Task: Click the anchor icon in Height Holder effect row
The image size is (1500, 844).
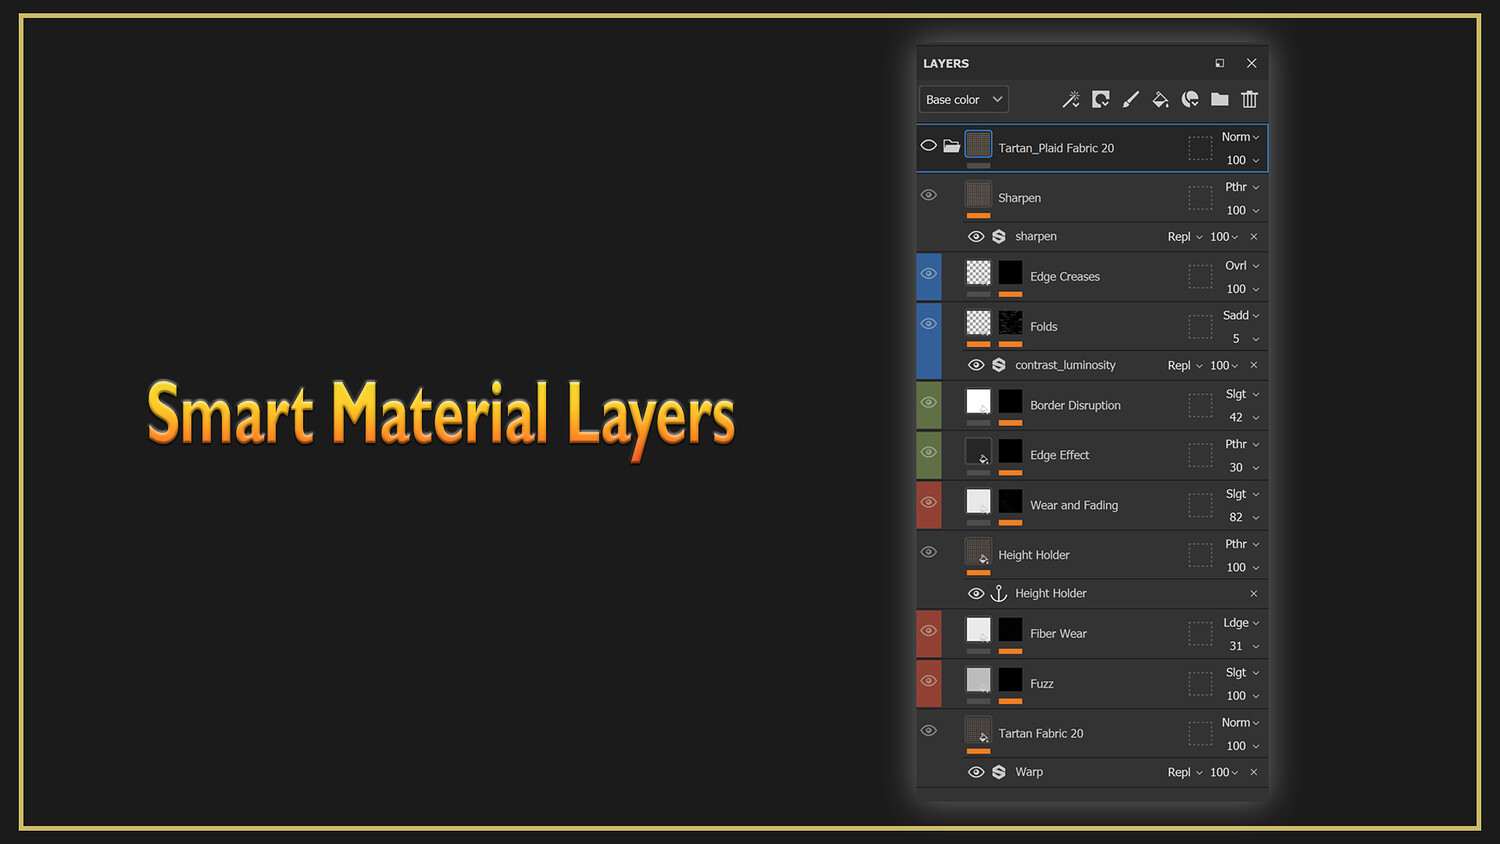Action: (x=998, y=594)
